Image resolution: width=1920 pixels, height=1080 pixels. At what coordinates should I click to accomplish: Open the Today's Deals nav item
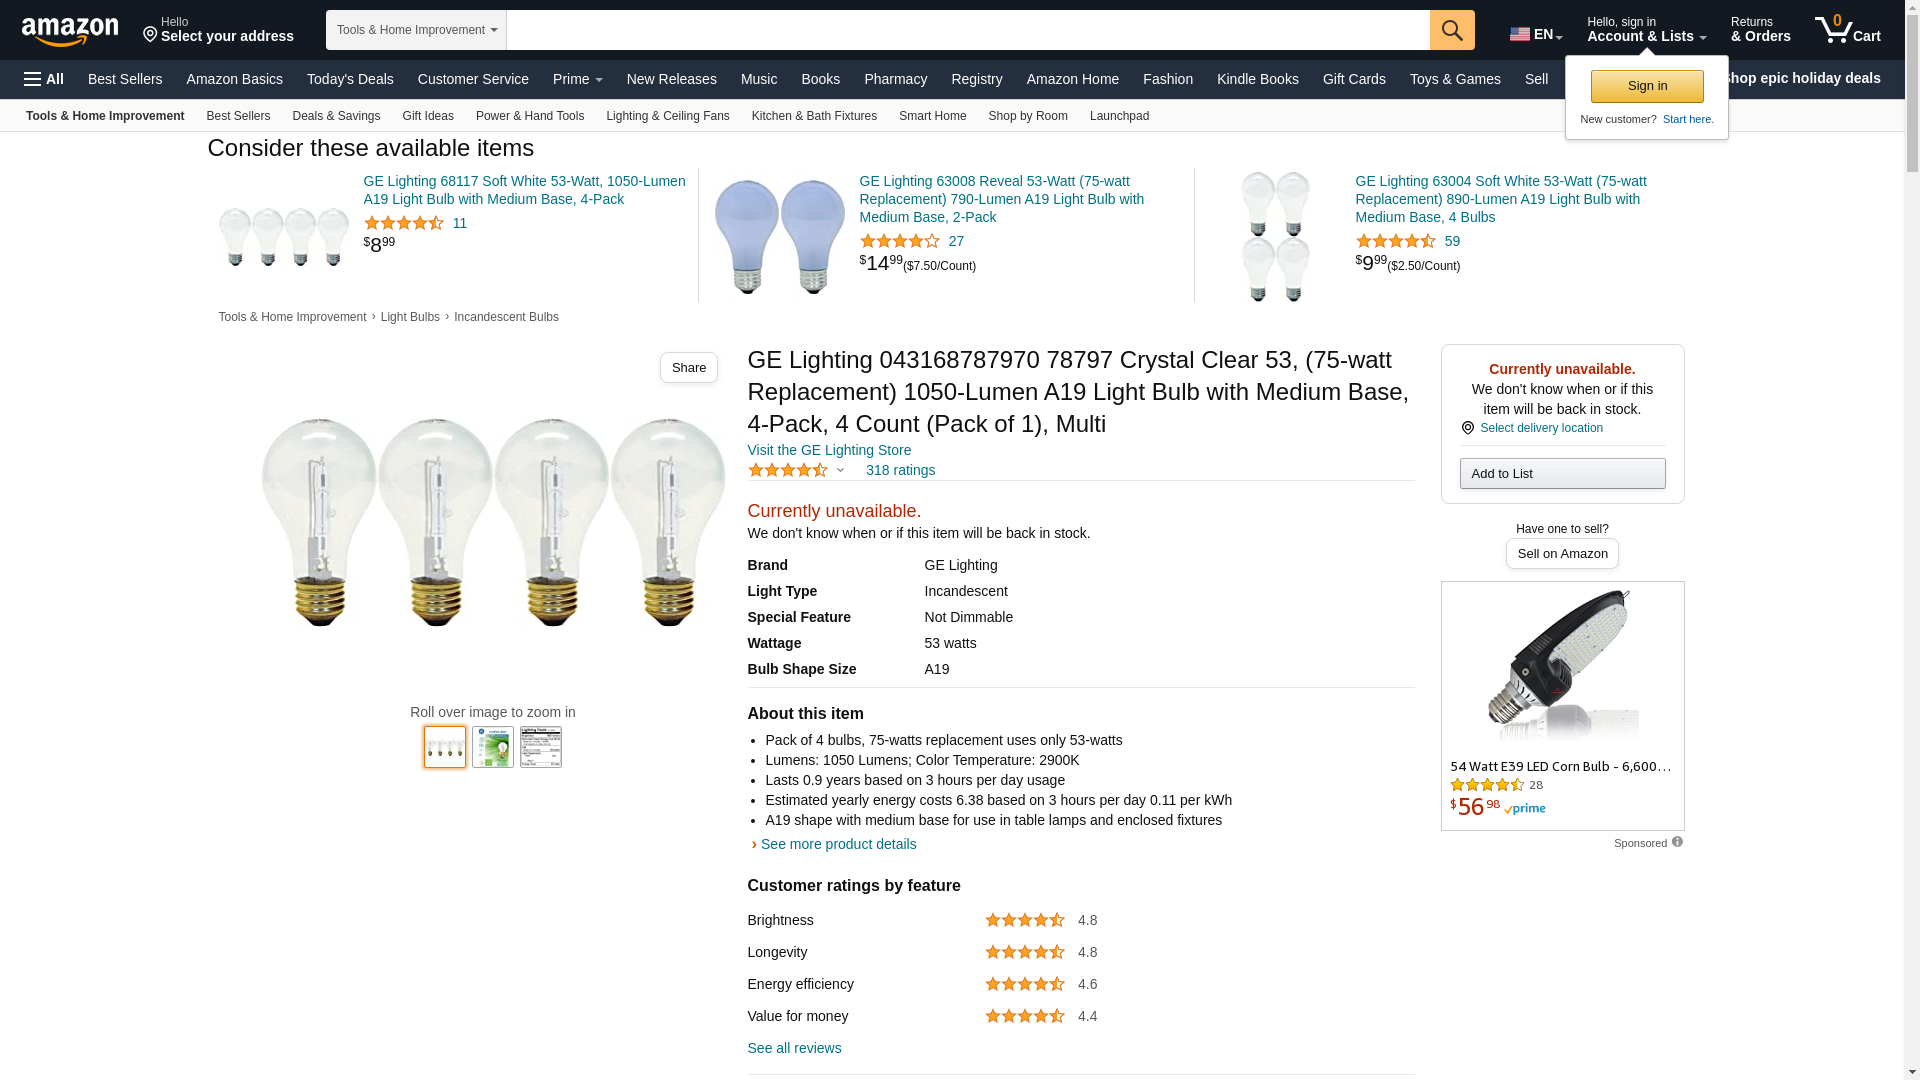tap(350, 79)
